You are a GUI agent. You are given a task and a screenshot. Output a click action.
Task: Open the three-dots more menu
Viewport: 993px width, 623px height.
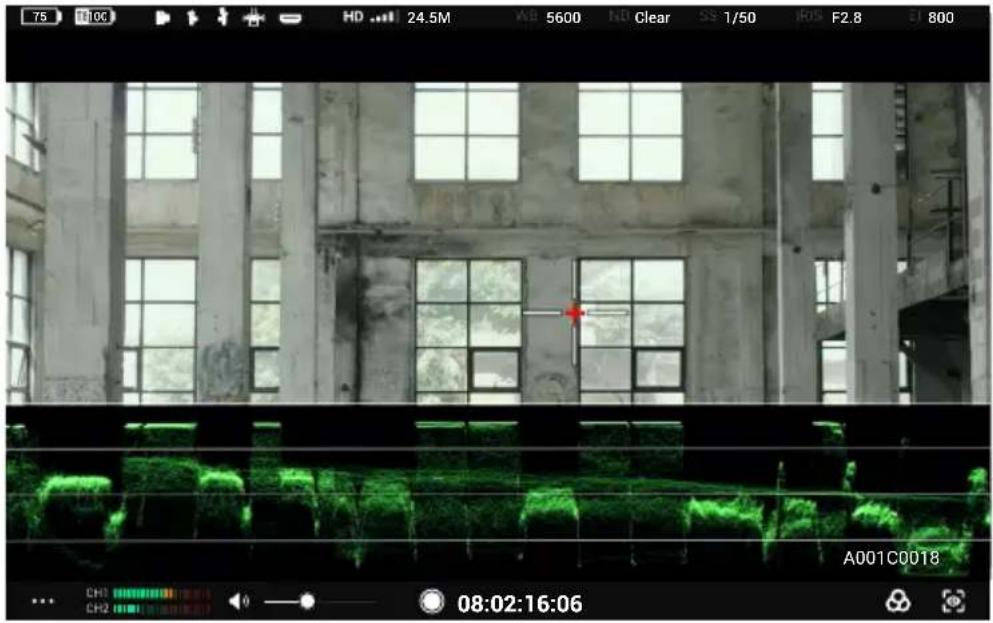[43, 601]
